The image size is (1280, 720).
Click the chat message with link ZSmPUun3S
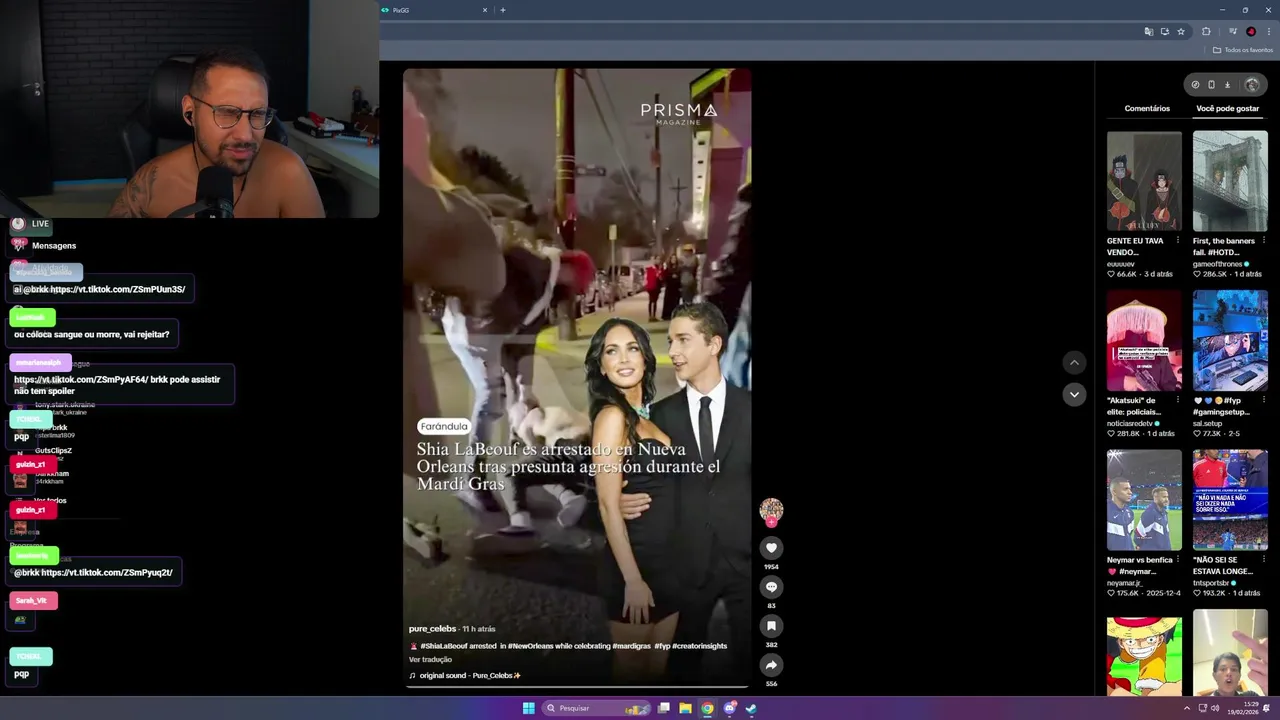tap(100, 289)
